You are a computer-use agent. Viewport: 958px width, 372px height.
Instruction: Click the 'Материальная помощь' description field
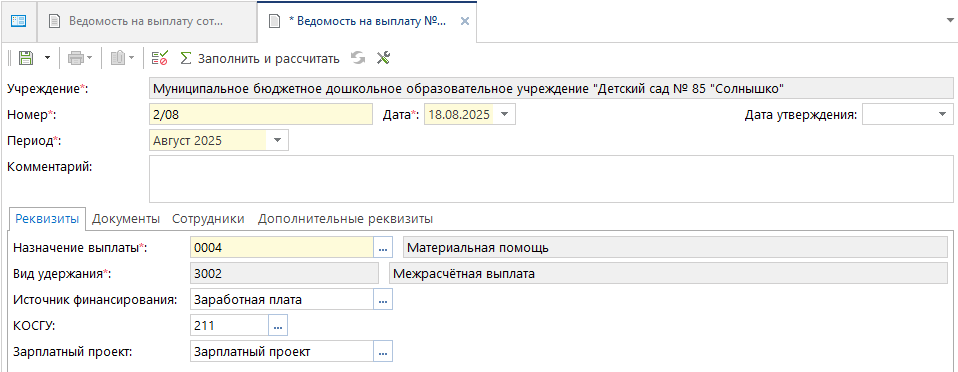675,248
